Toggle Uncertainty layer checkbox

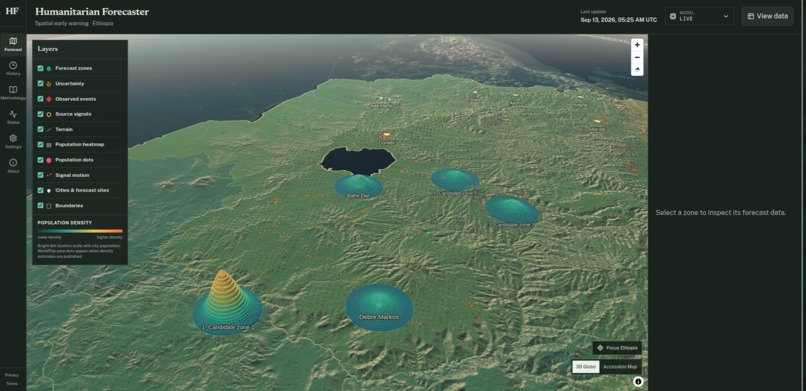click(41, 83)
